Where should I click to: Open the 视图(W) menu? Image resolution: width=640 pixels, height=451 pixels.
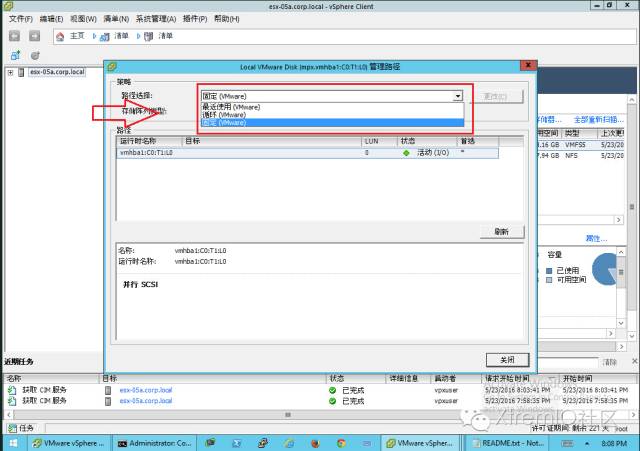[83, 19]
